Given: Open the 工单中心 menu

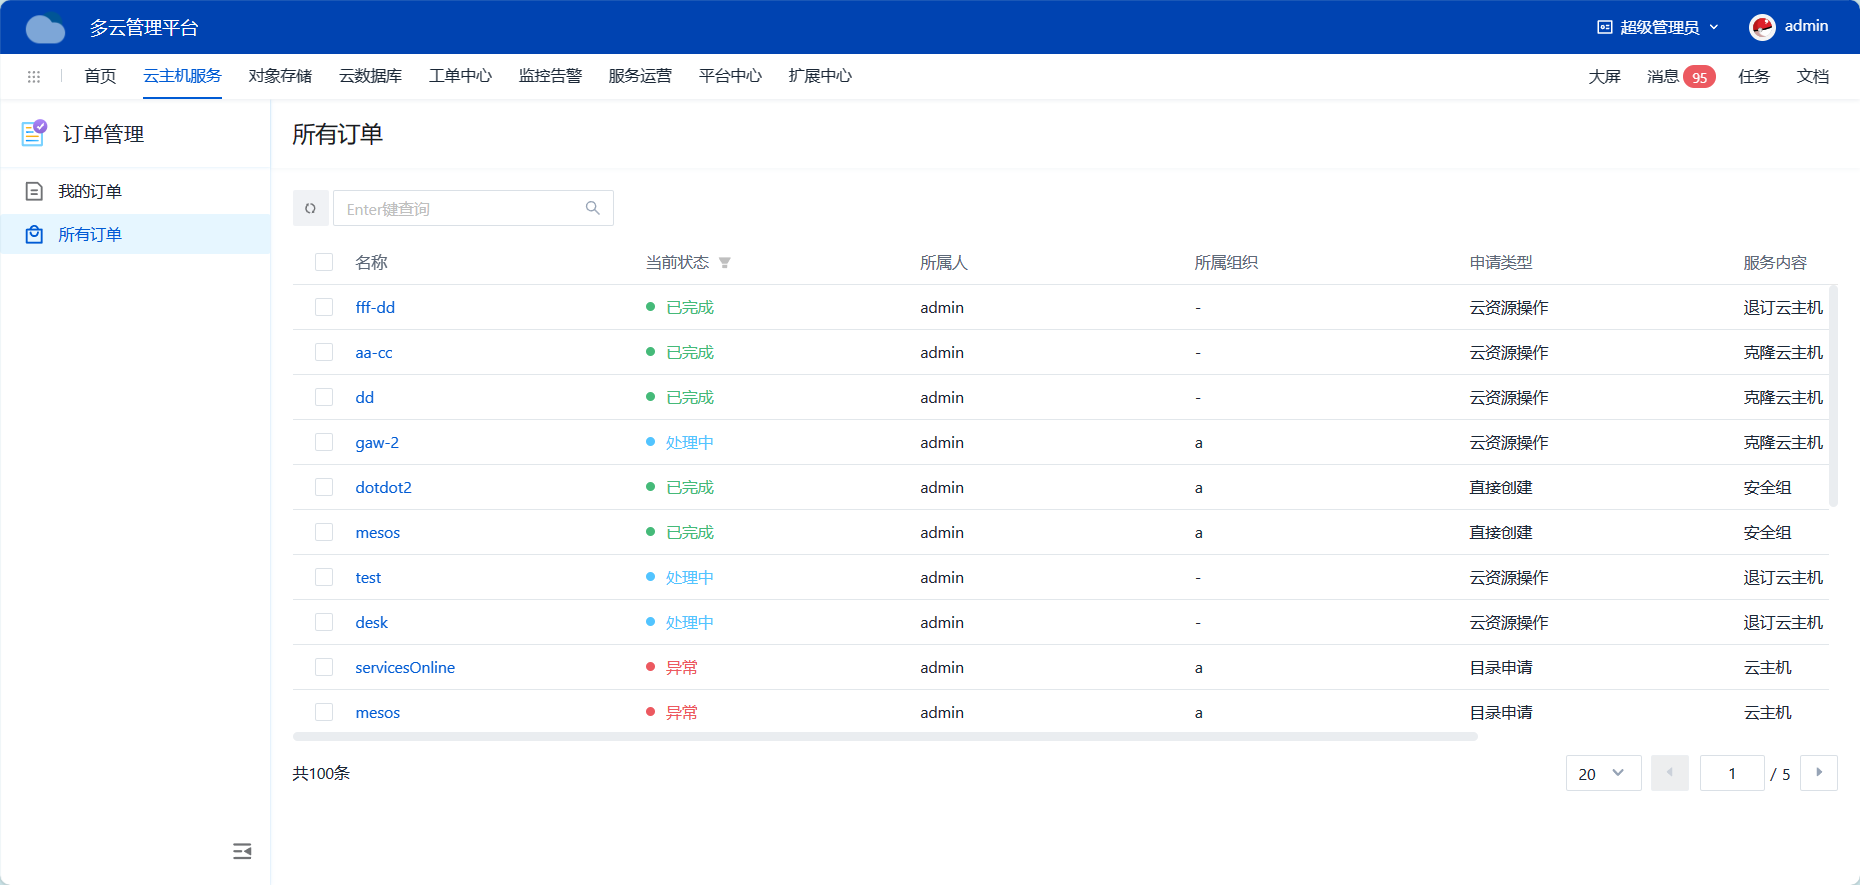Looking at the screenshot, I should [x=460, y=76].
